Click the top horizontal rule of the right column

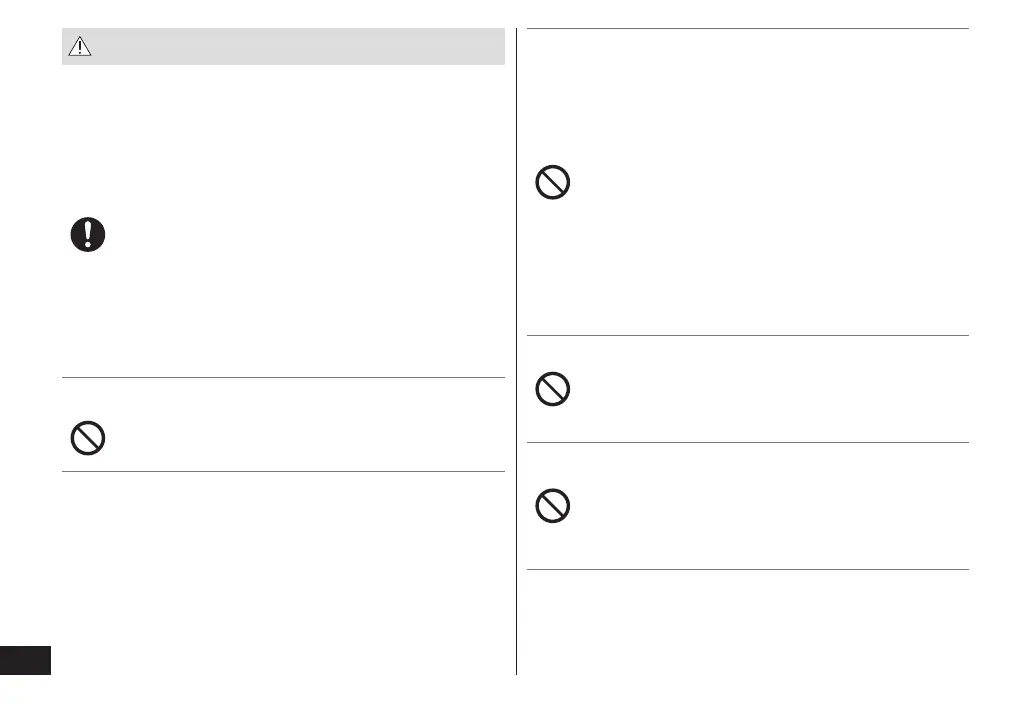point(747,29)
